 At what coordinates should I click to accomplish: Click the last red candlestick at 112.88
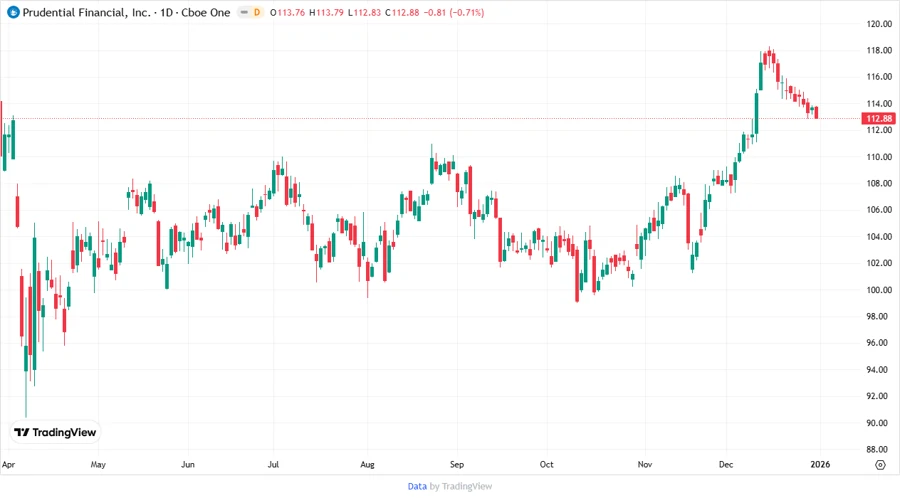[x=816, y=112]
